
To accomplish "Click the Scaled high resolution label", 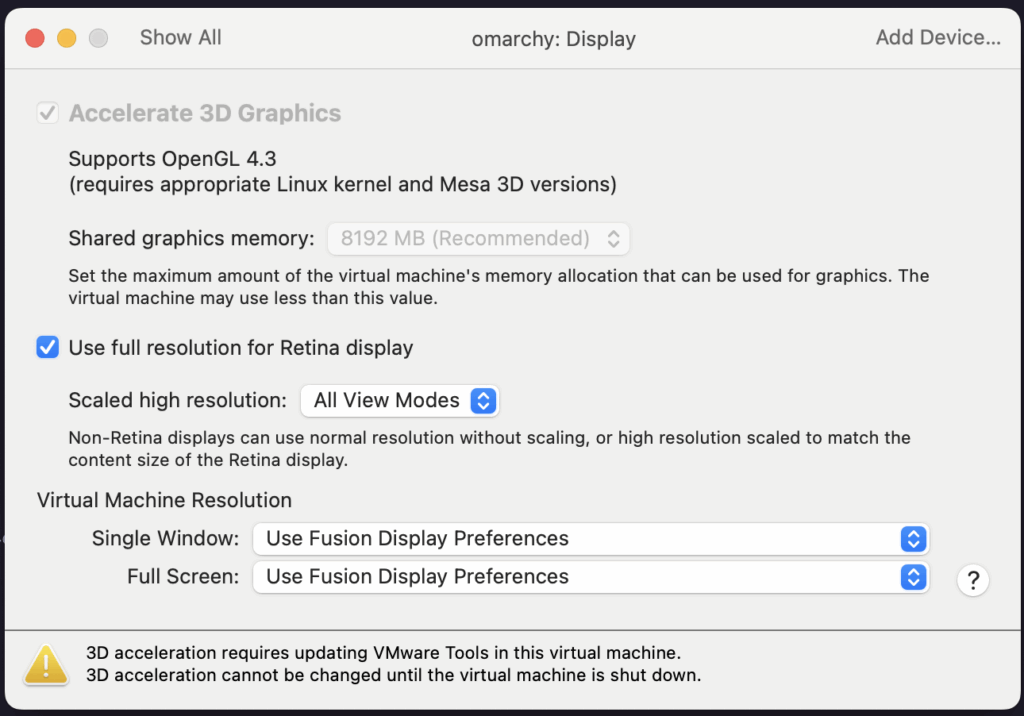I will click(178, 400).
